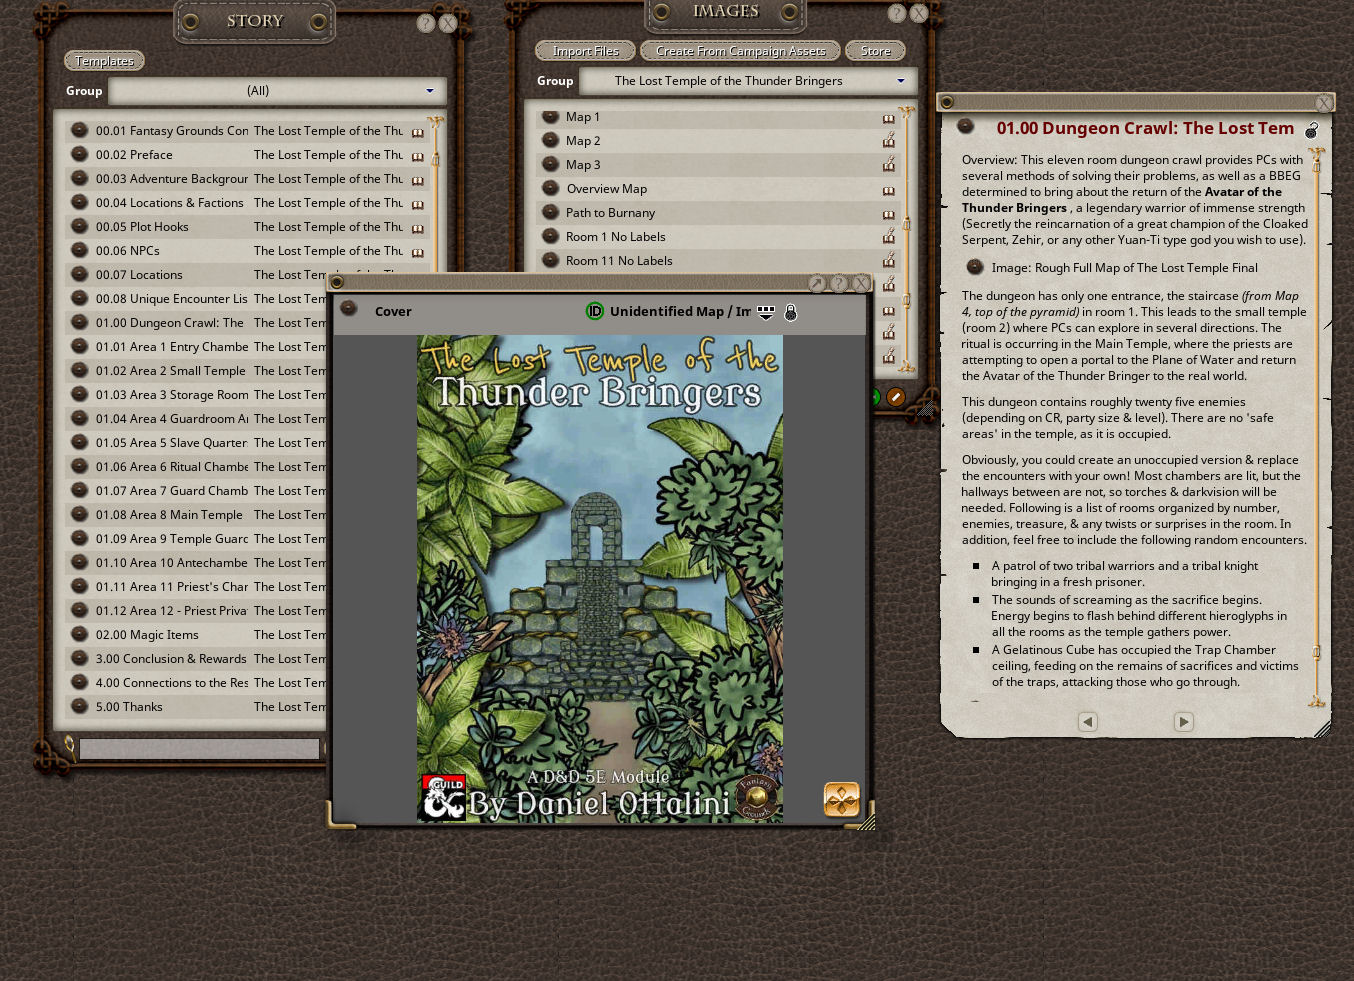Screen dimensions: 1354x981
Task: Click Import Files button
Action: coord(585,51)
